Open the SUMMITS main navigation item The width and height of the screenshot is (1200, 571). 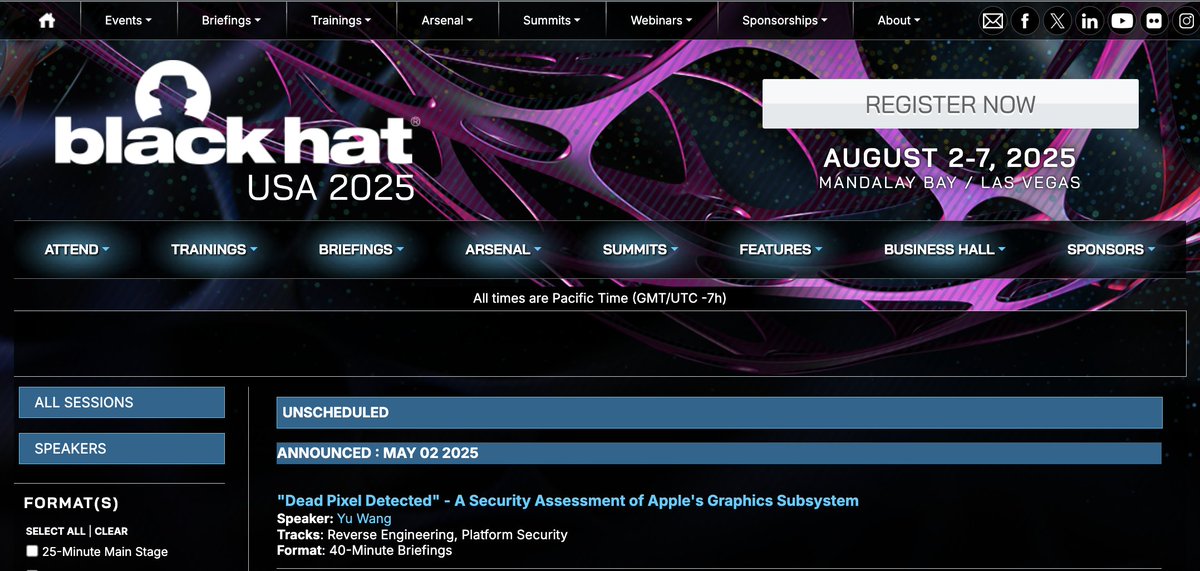(640, 249)
